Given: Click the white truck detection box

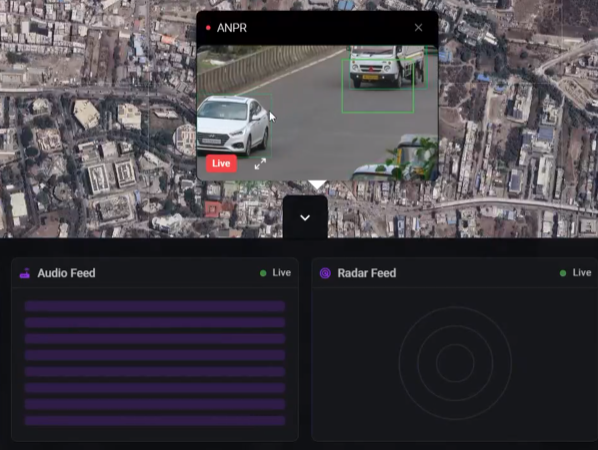Looking at the screenshot, I should (x=387, y=67).
